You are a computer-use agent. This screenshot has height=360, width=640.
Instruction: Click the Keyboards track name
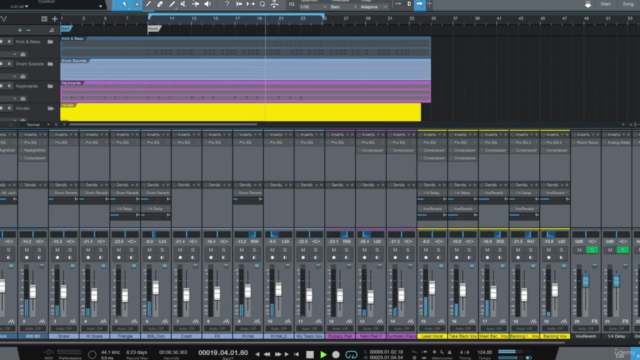tap(27, 86)
